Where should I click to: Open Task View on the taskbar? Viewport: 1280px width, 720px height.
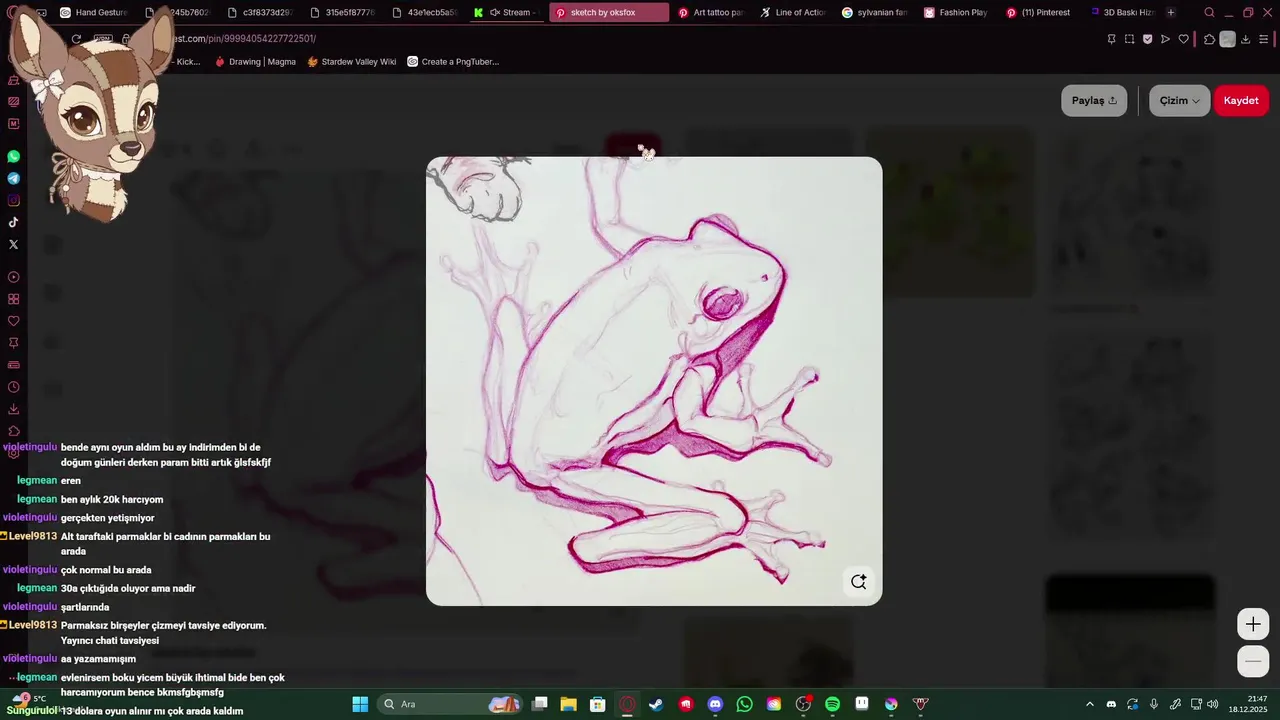[540, 704]
